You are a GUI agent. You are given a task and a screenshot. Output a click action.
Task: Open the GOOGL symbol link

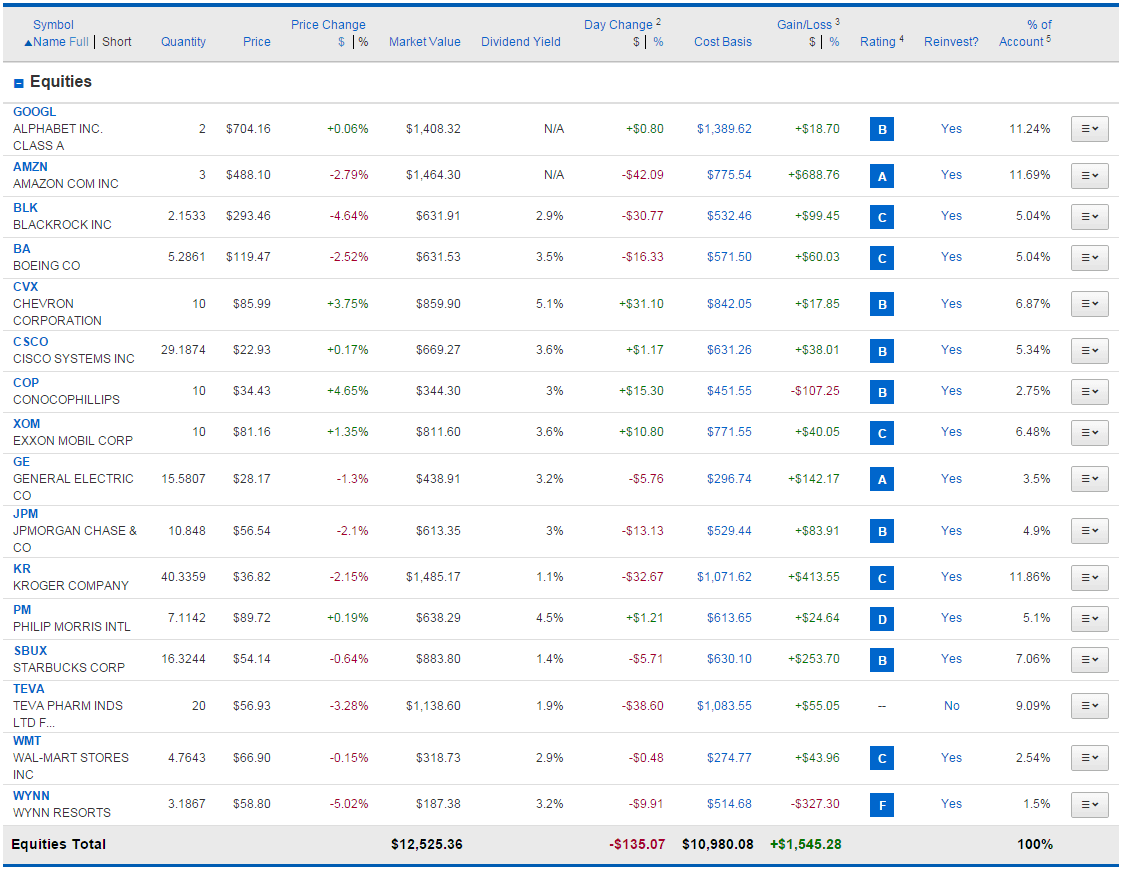[34, 112]
